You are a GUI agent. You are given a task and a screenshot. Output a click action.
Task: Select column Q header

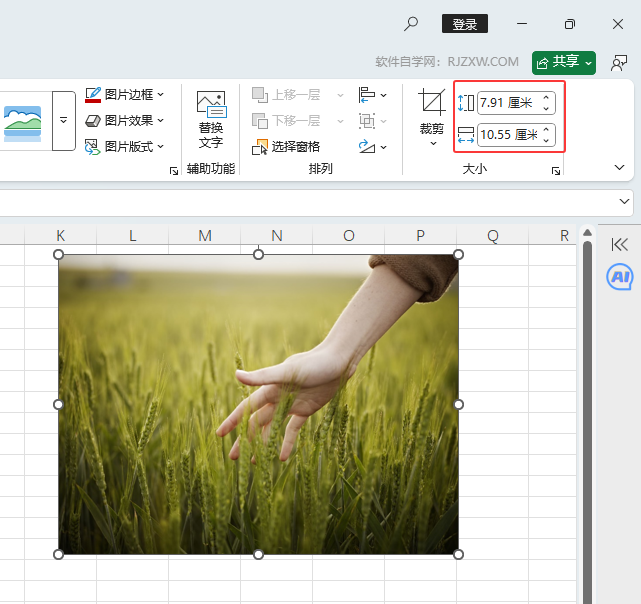[492, 236]
